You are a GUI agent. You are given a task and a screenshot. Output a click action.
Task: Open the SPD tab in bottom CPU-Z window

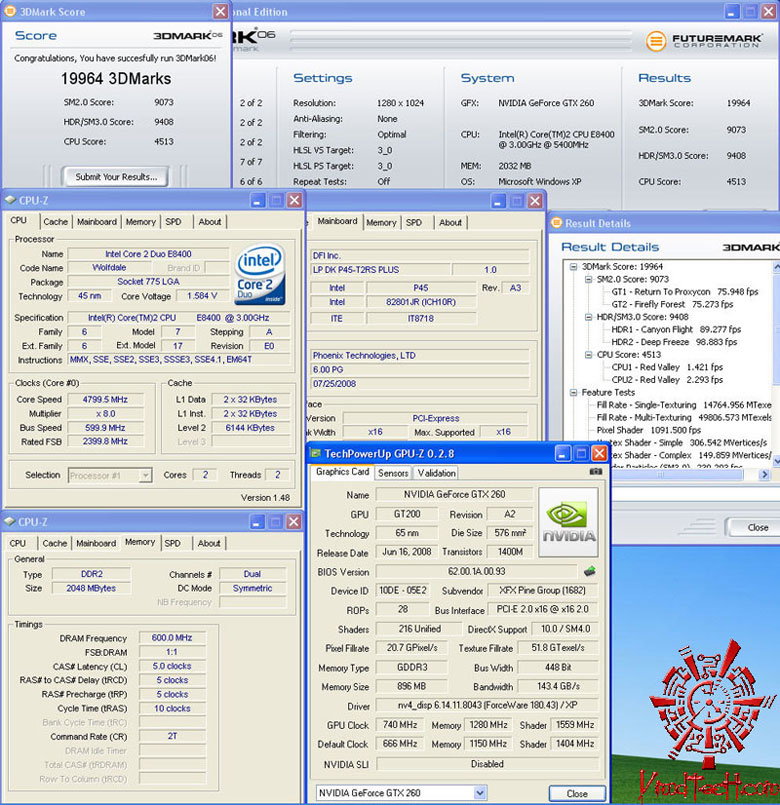tap(173, 543)
